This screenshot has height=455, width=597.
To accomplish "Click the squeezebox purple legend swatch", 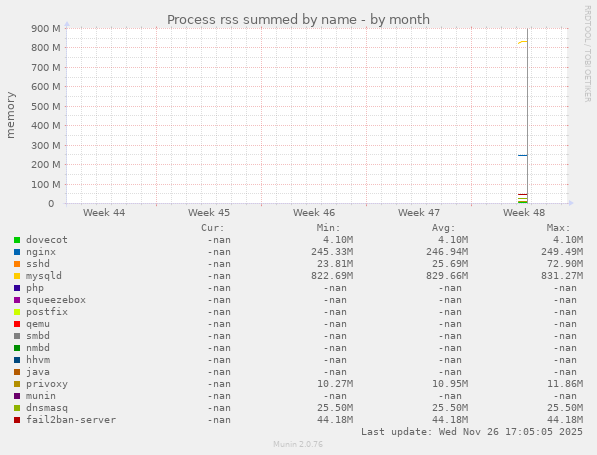I will tap(17, 300).
